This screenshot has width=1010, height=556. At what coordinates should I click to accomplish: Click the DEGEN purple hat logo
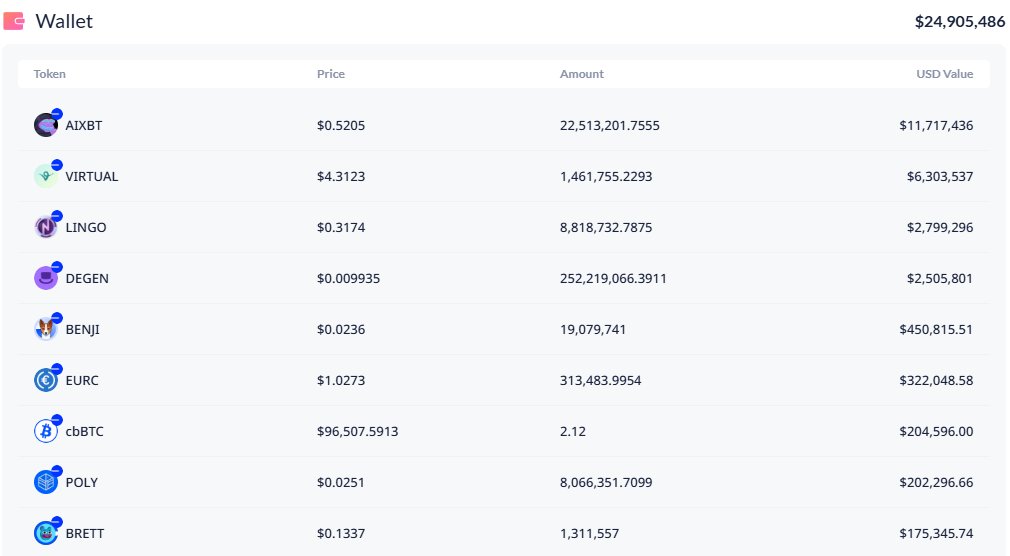[x=46, y=278]
